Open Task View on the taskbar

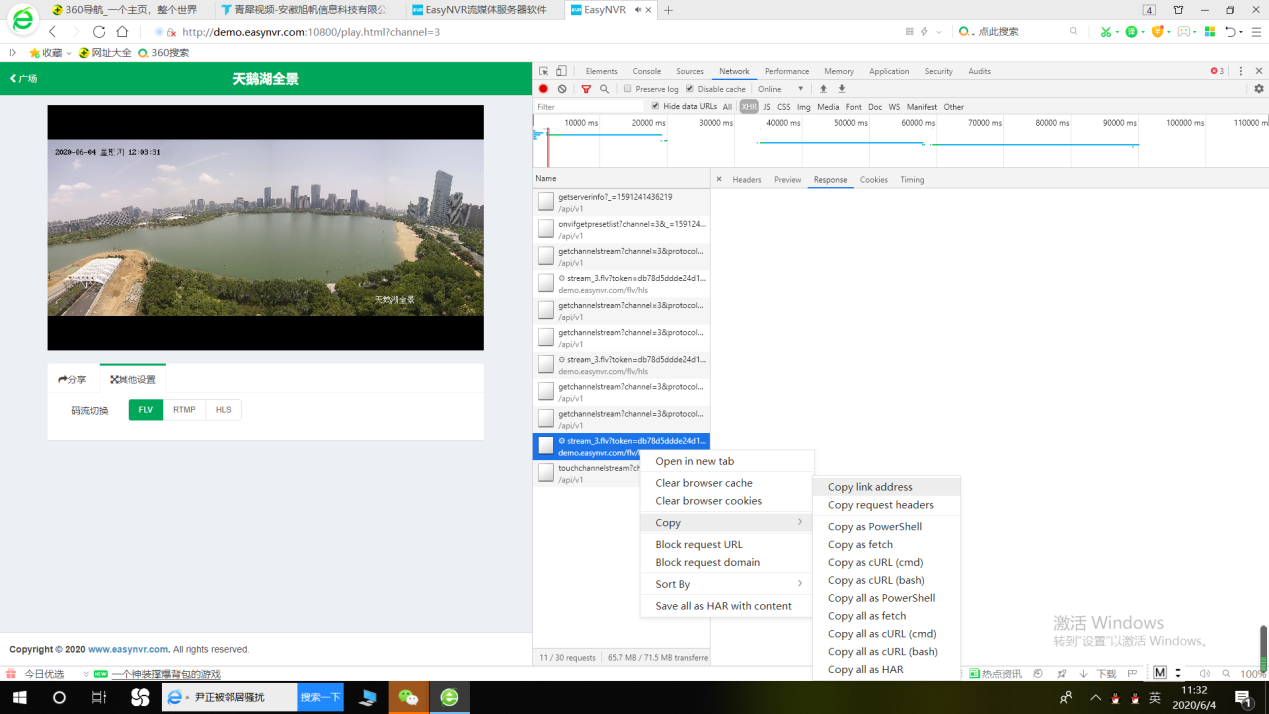[x=99, y=698]
